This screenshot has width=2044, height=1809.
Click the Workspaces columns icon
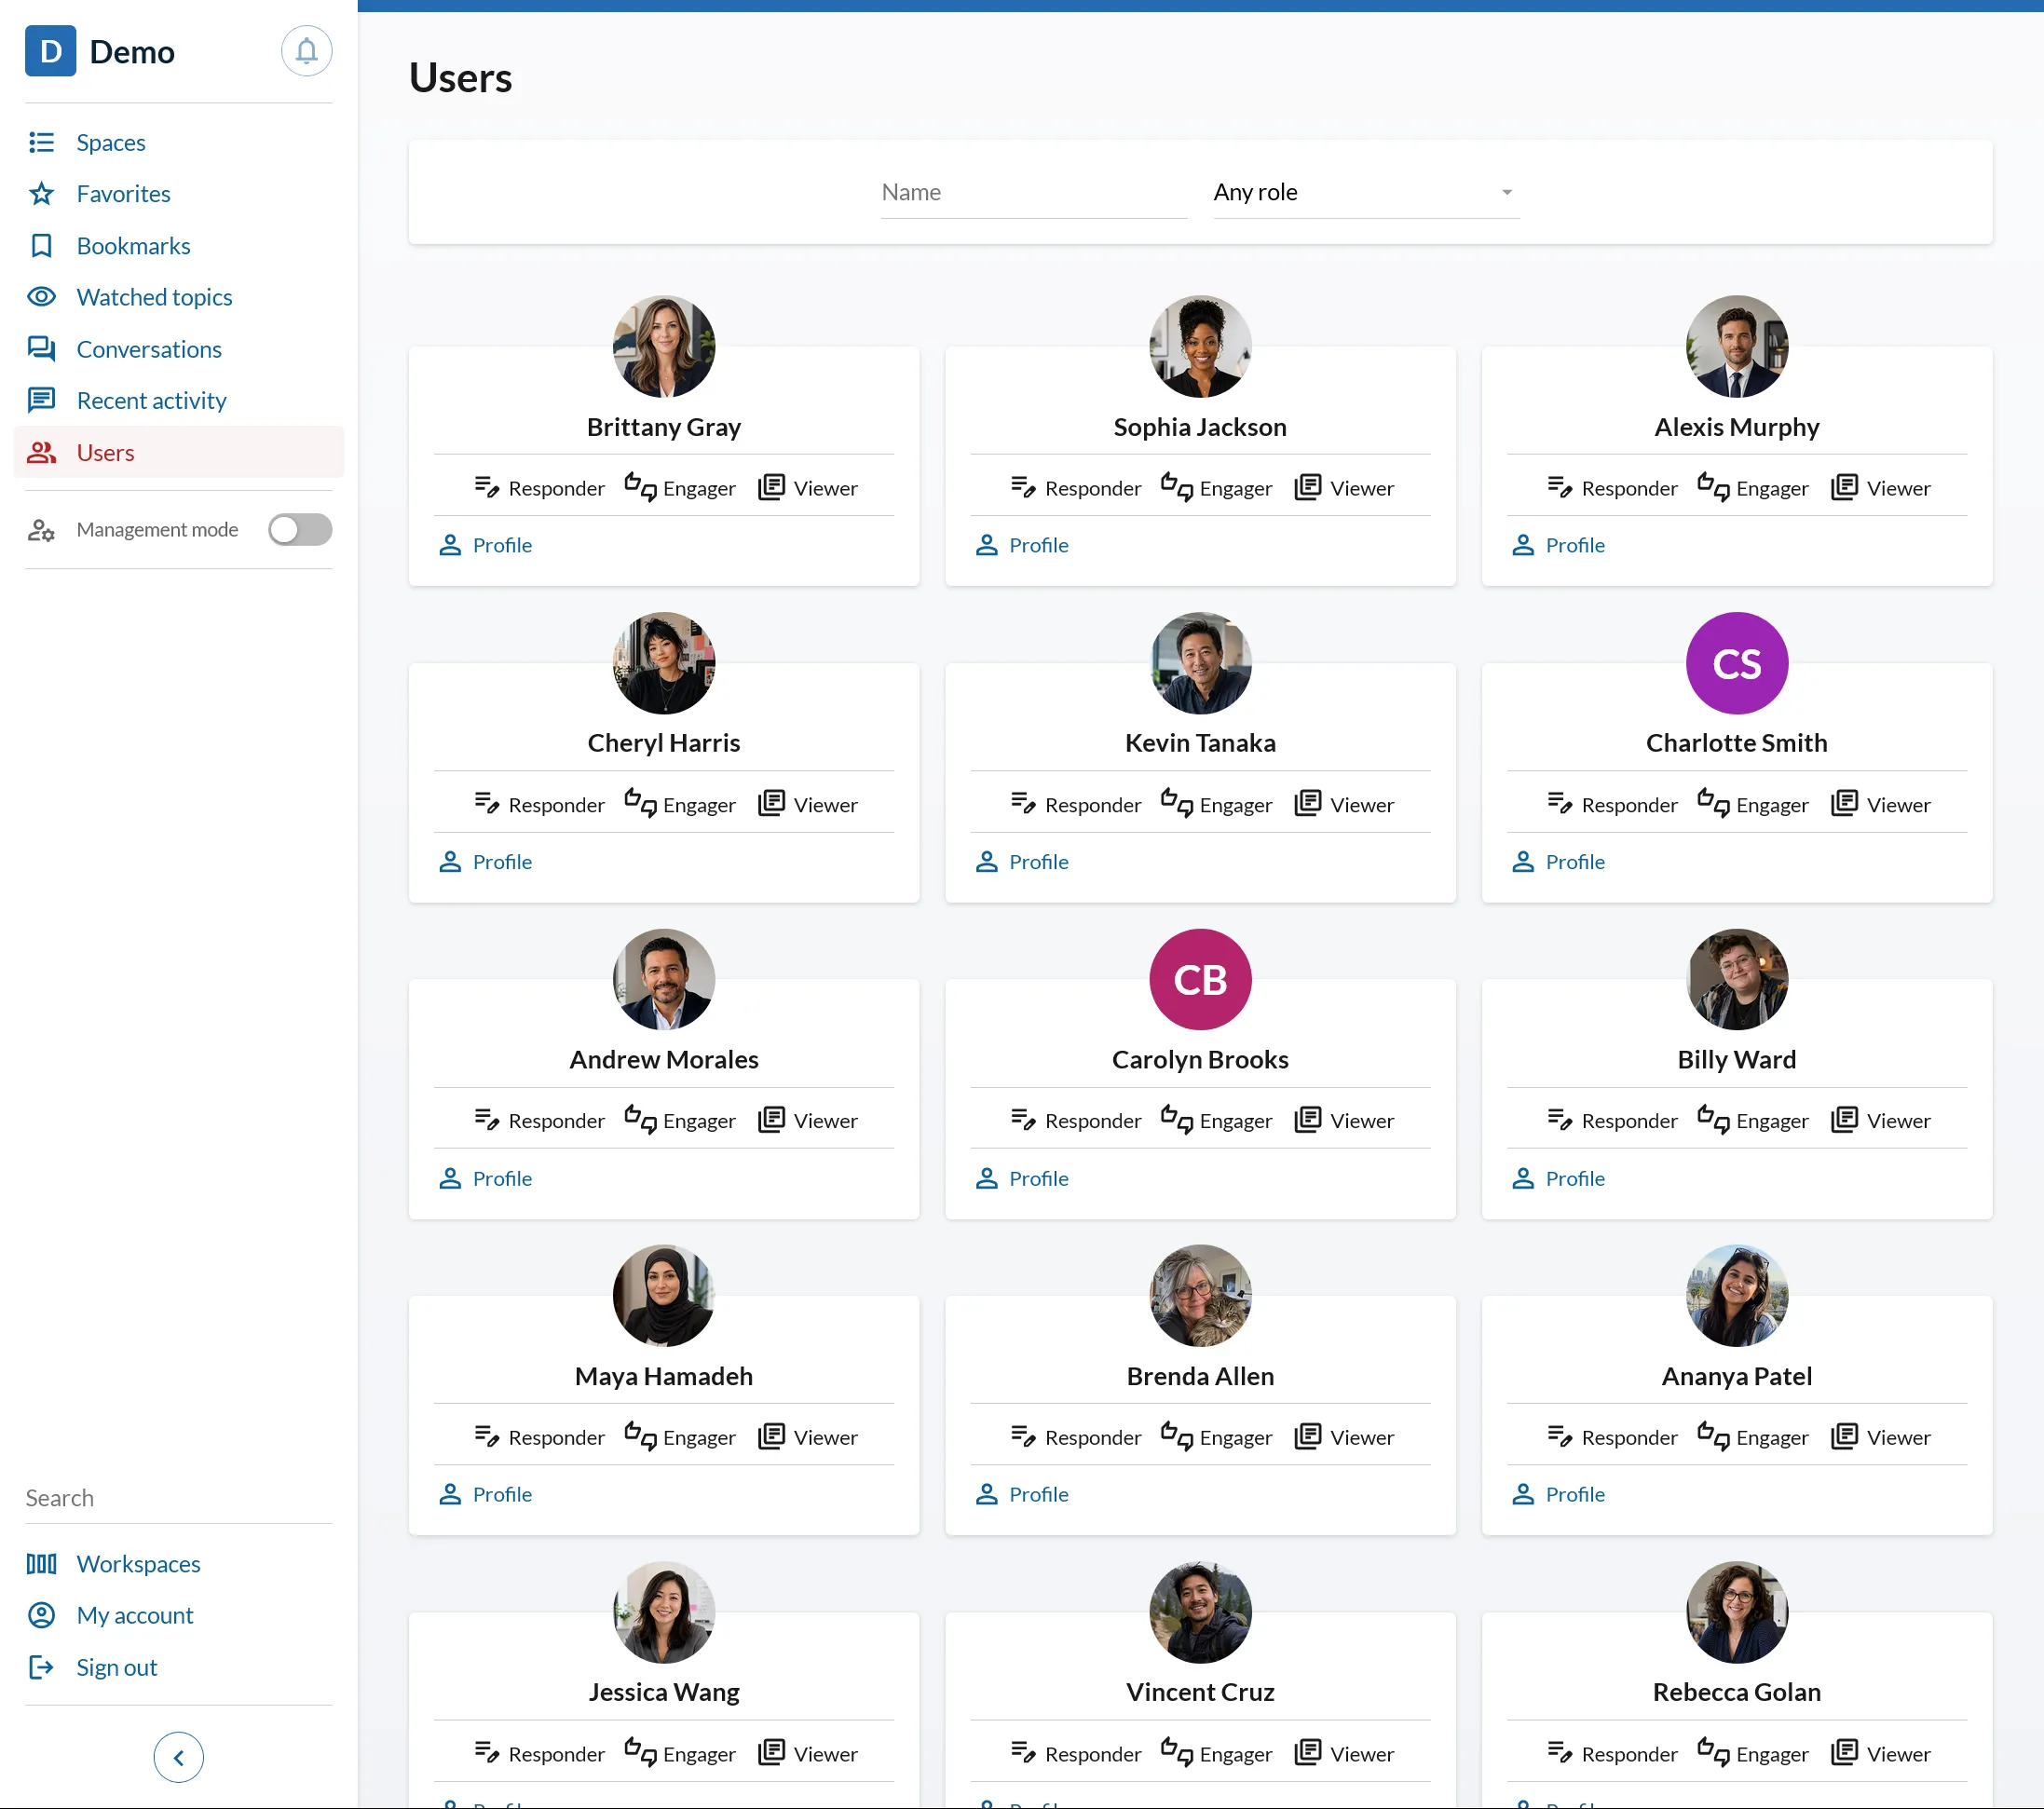41,1563
